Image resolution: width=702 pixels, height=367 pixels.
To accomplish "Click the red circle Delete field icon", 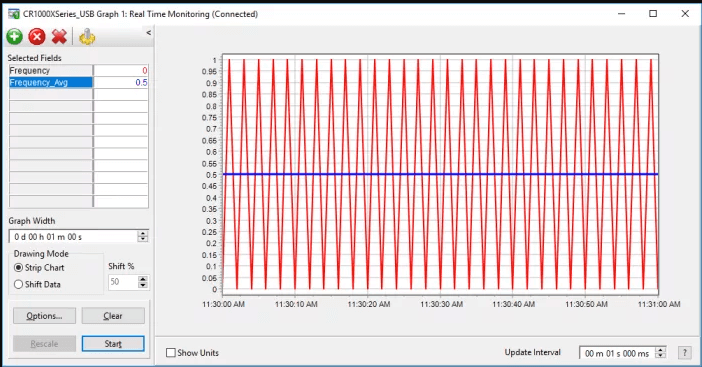I will pos(37,37).
